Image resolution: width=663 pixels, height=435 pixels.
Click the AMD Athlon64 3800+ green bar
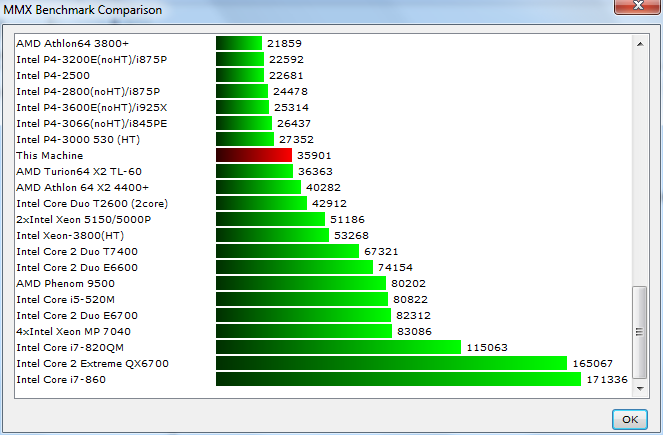click(x=239, y=43)
